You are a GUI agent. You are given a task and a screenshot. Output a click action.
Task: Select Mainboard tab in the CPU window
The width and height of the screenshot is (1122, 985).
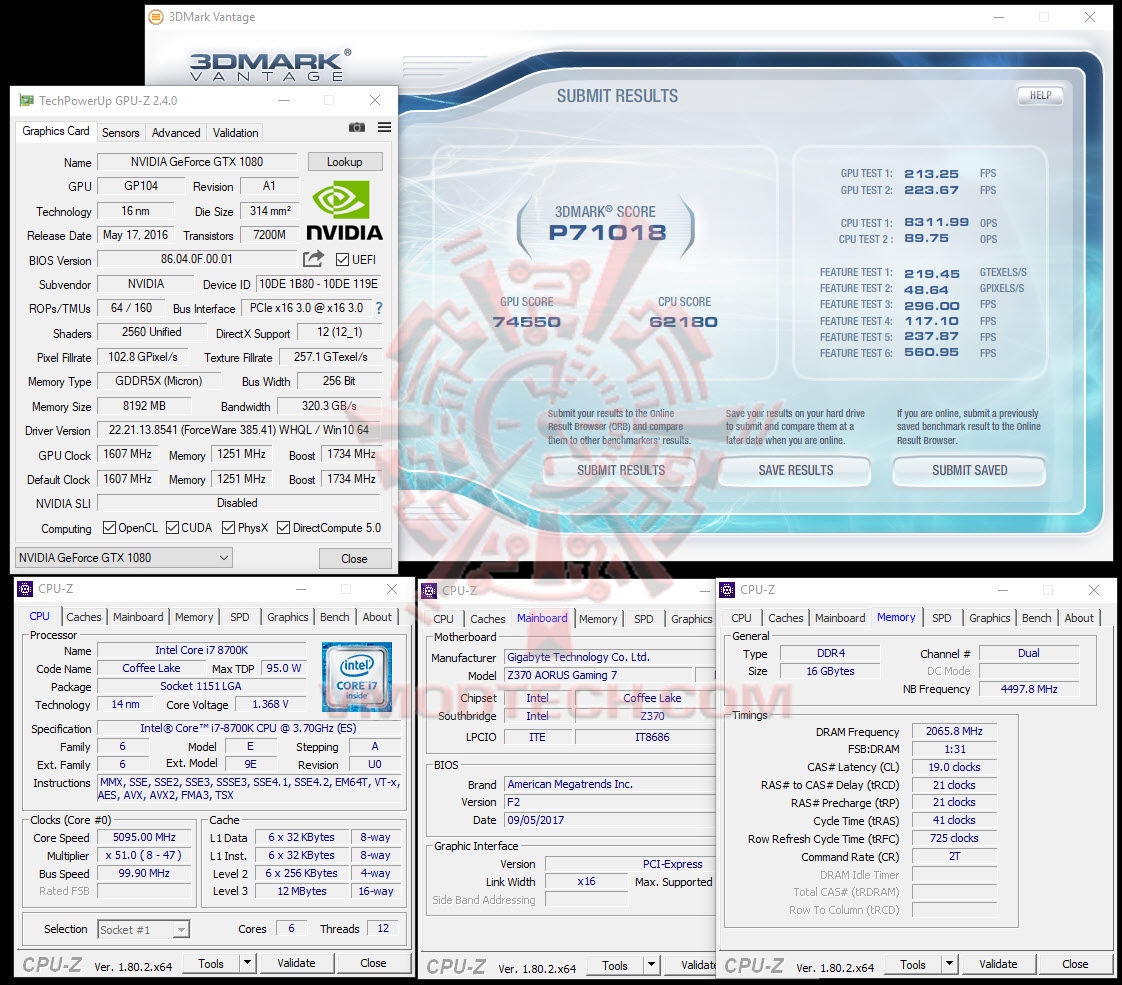(138, 617)
